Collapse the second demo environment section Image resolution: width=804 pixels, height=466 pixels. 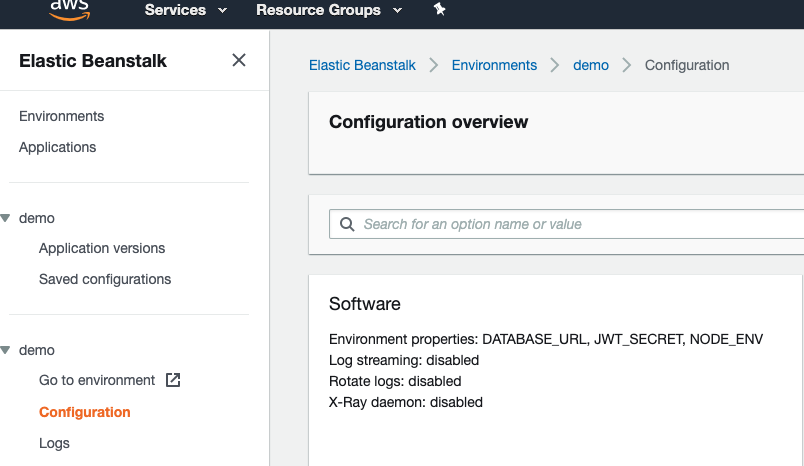[x=5, y=350]
